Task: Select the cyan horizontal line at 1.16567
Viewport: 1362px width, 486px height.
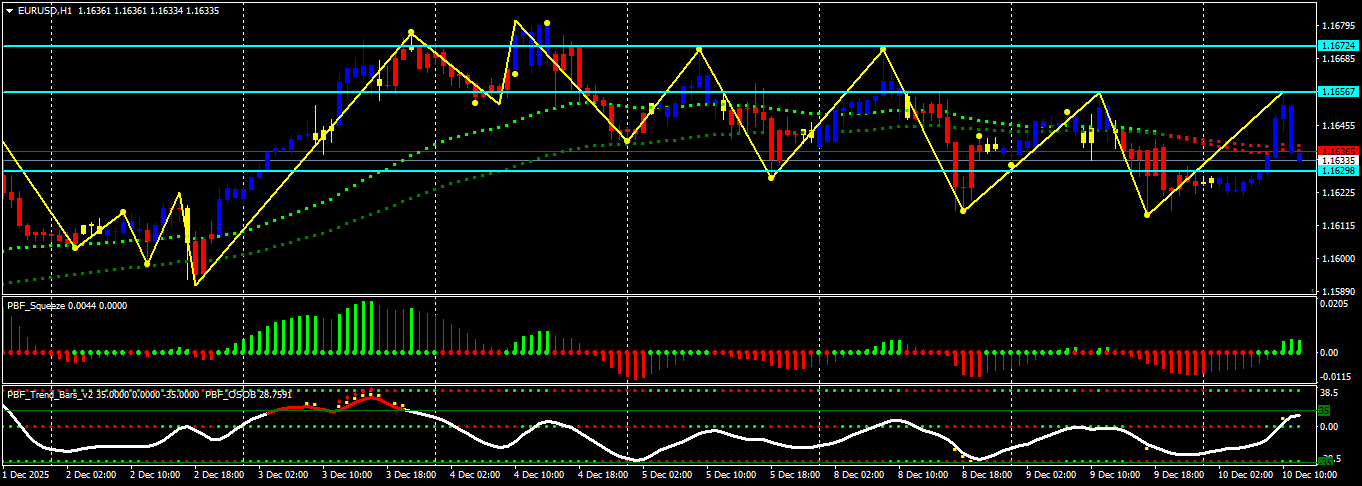Action: tap(658, 92)
